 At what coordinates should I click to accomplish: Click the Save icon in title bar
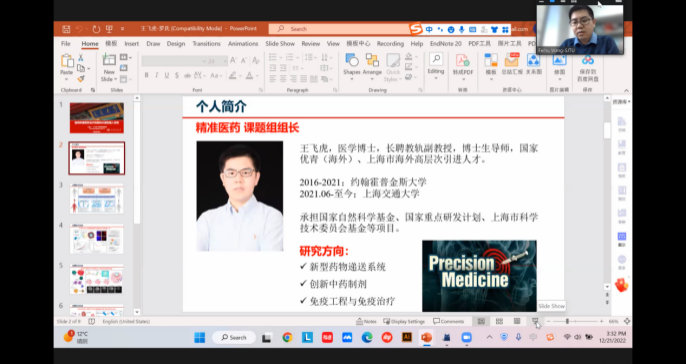(66, 29)
